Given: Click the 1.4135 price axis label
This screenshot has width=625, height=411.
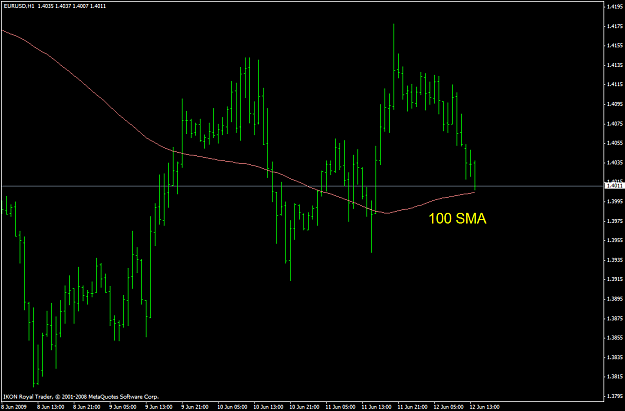Looking at the screenshot, I should tap(614, 65).
